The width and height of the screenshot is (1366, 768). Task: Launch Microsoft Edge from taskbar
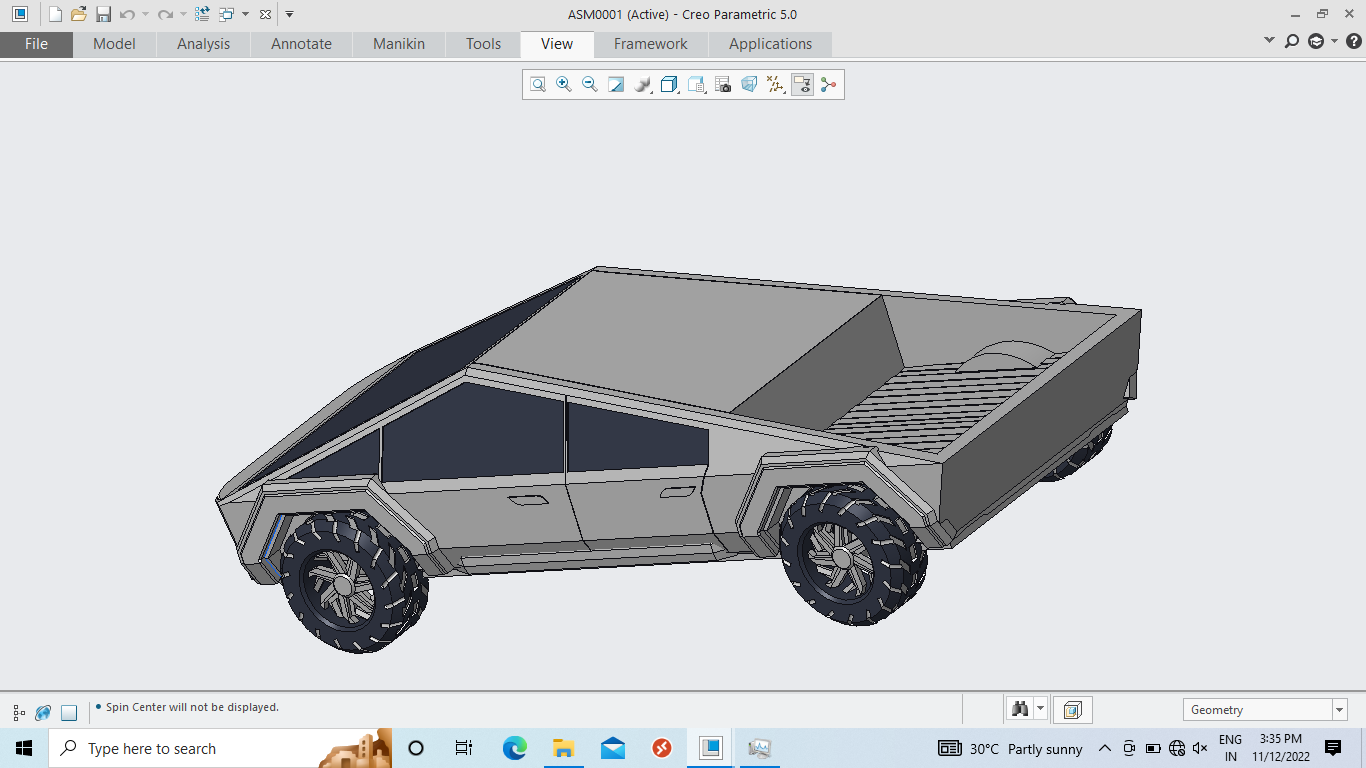pos(514,748)
